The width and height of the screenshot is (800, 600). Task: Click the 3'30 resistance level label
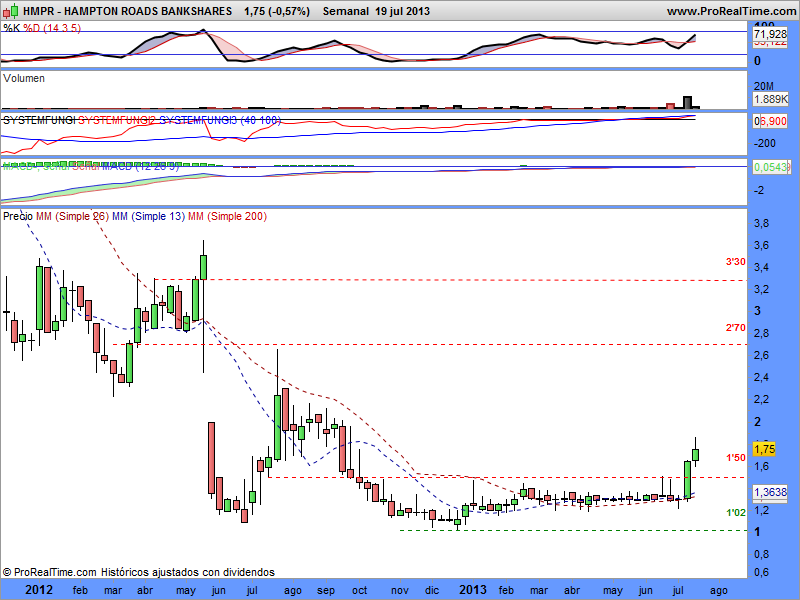tap(736, 262)
